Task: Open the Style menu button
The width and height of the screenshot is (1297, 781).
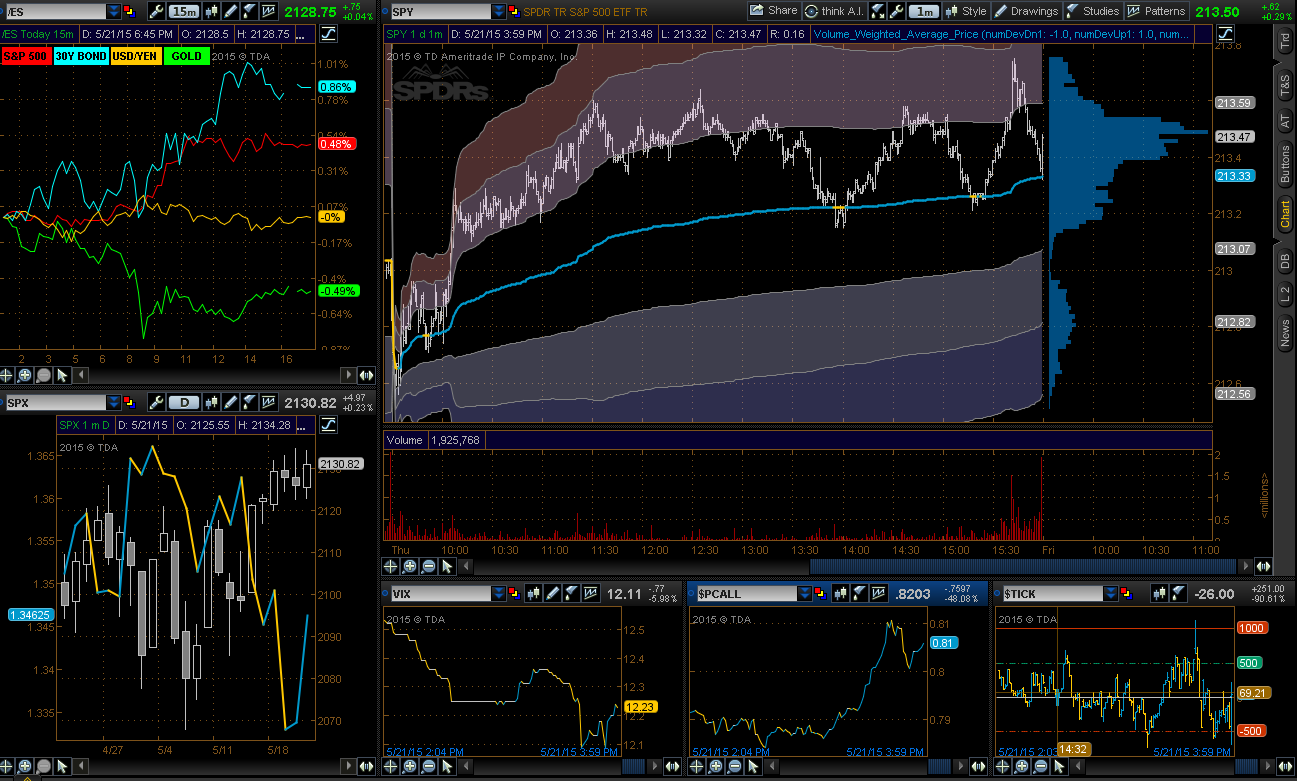Action: tap(966, 11)
